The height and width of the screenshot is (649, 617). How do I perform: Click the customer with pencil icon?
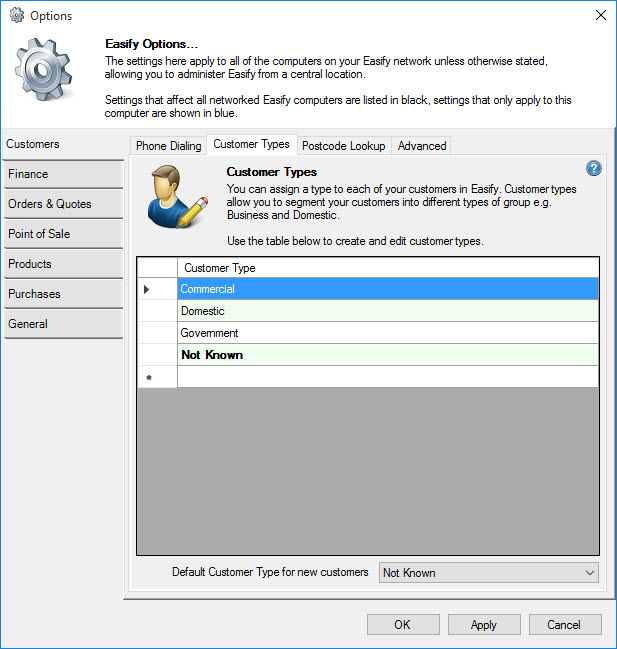click(176, 196)
